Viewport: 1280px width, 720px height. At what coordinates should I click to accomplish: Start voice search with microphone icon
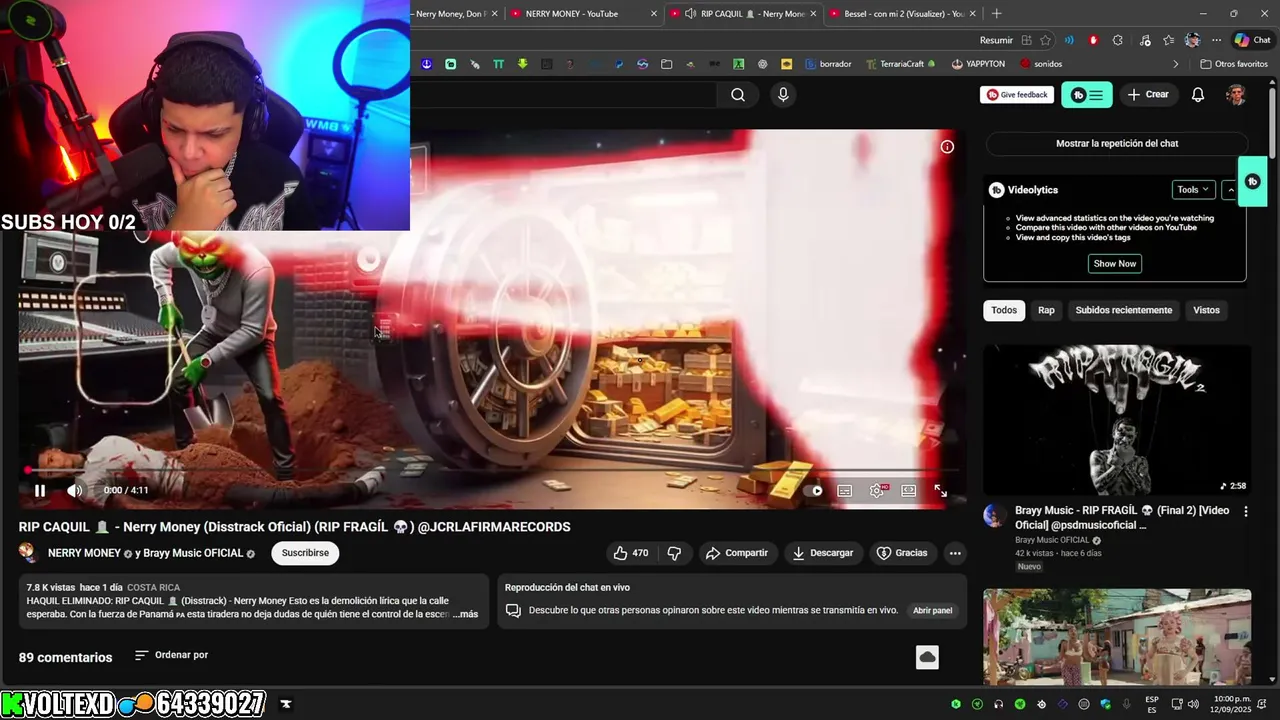coord(783,95)
